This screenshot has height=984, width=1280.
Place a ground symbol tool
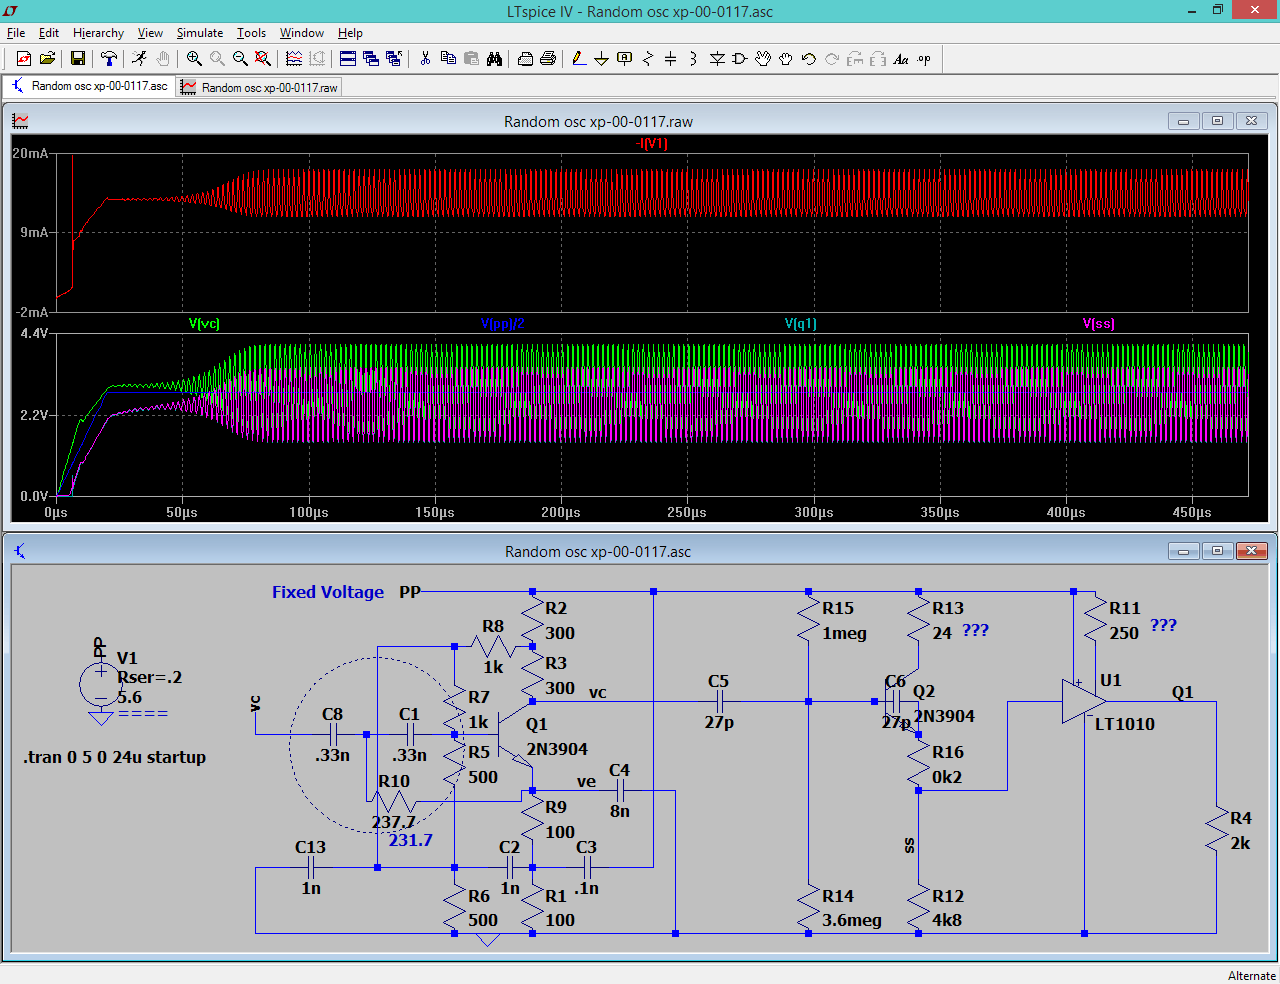(601, 59)
